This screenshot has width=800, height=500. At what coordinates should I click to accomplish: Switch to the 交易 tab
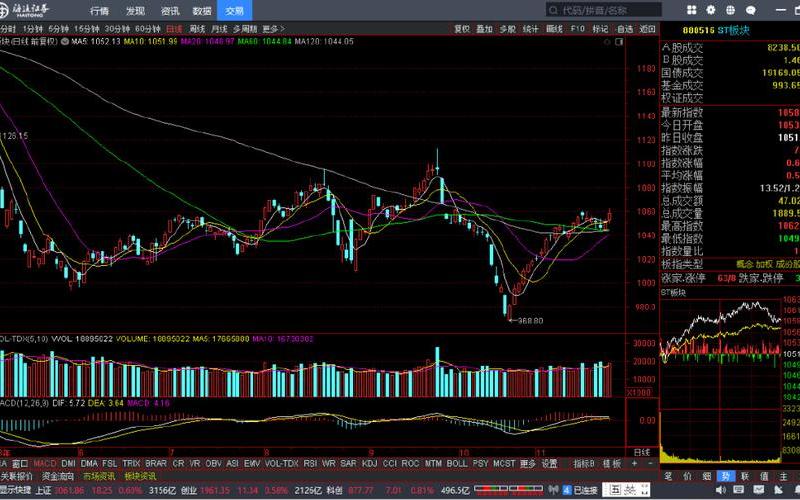234,10
